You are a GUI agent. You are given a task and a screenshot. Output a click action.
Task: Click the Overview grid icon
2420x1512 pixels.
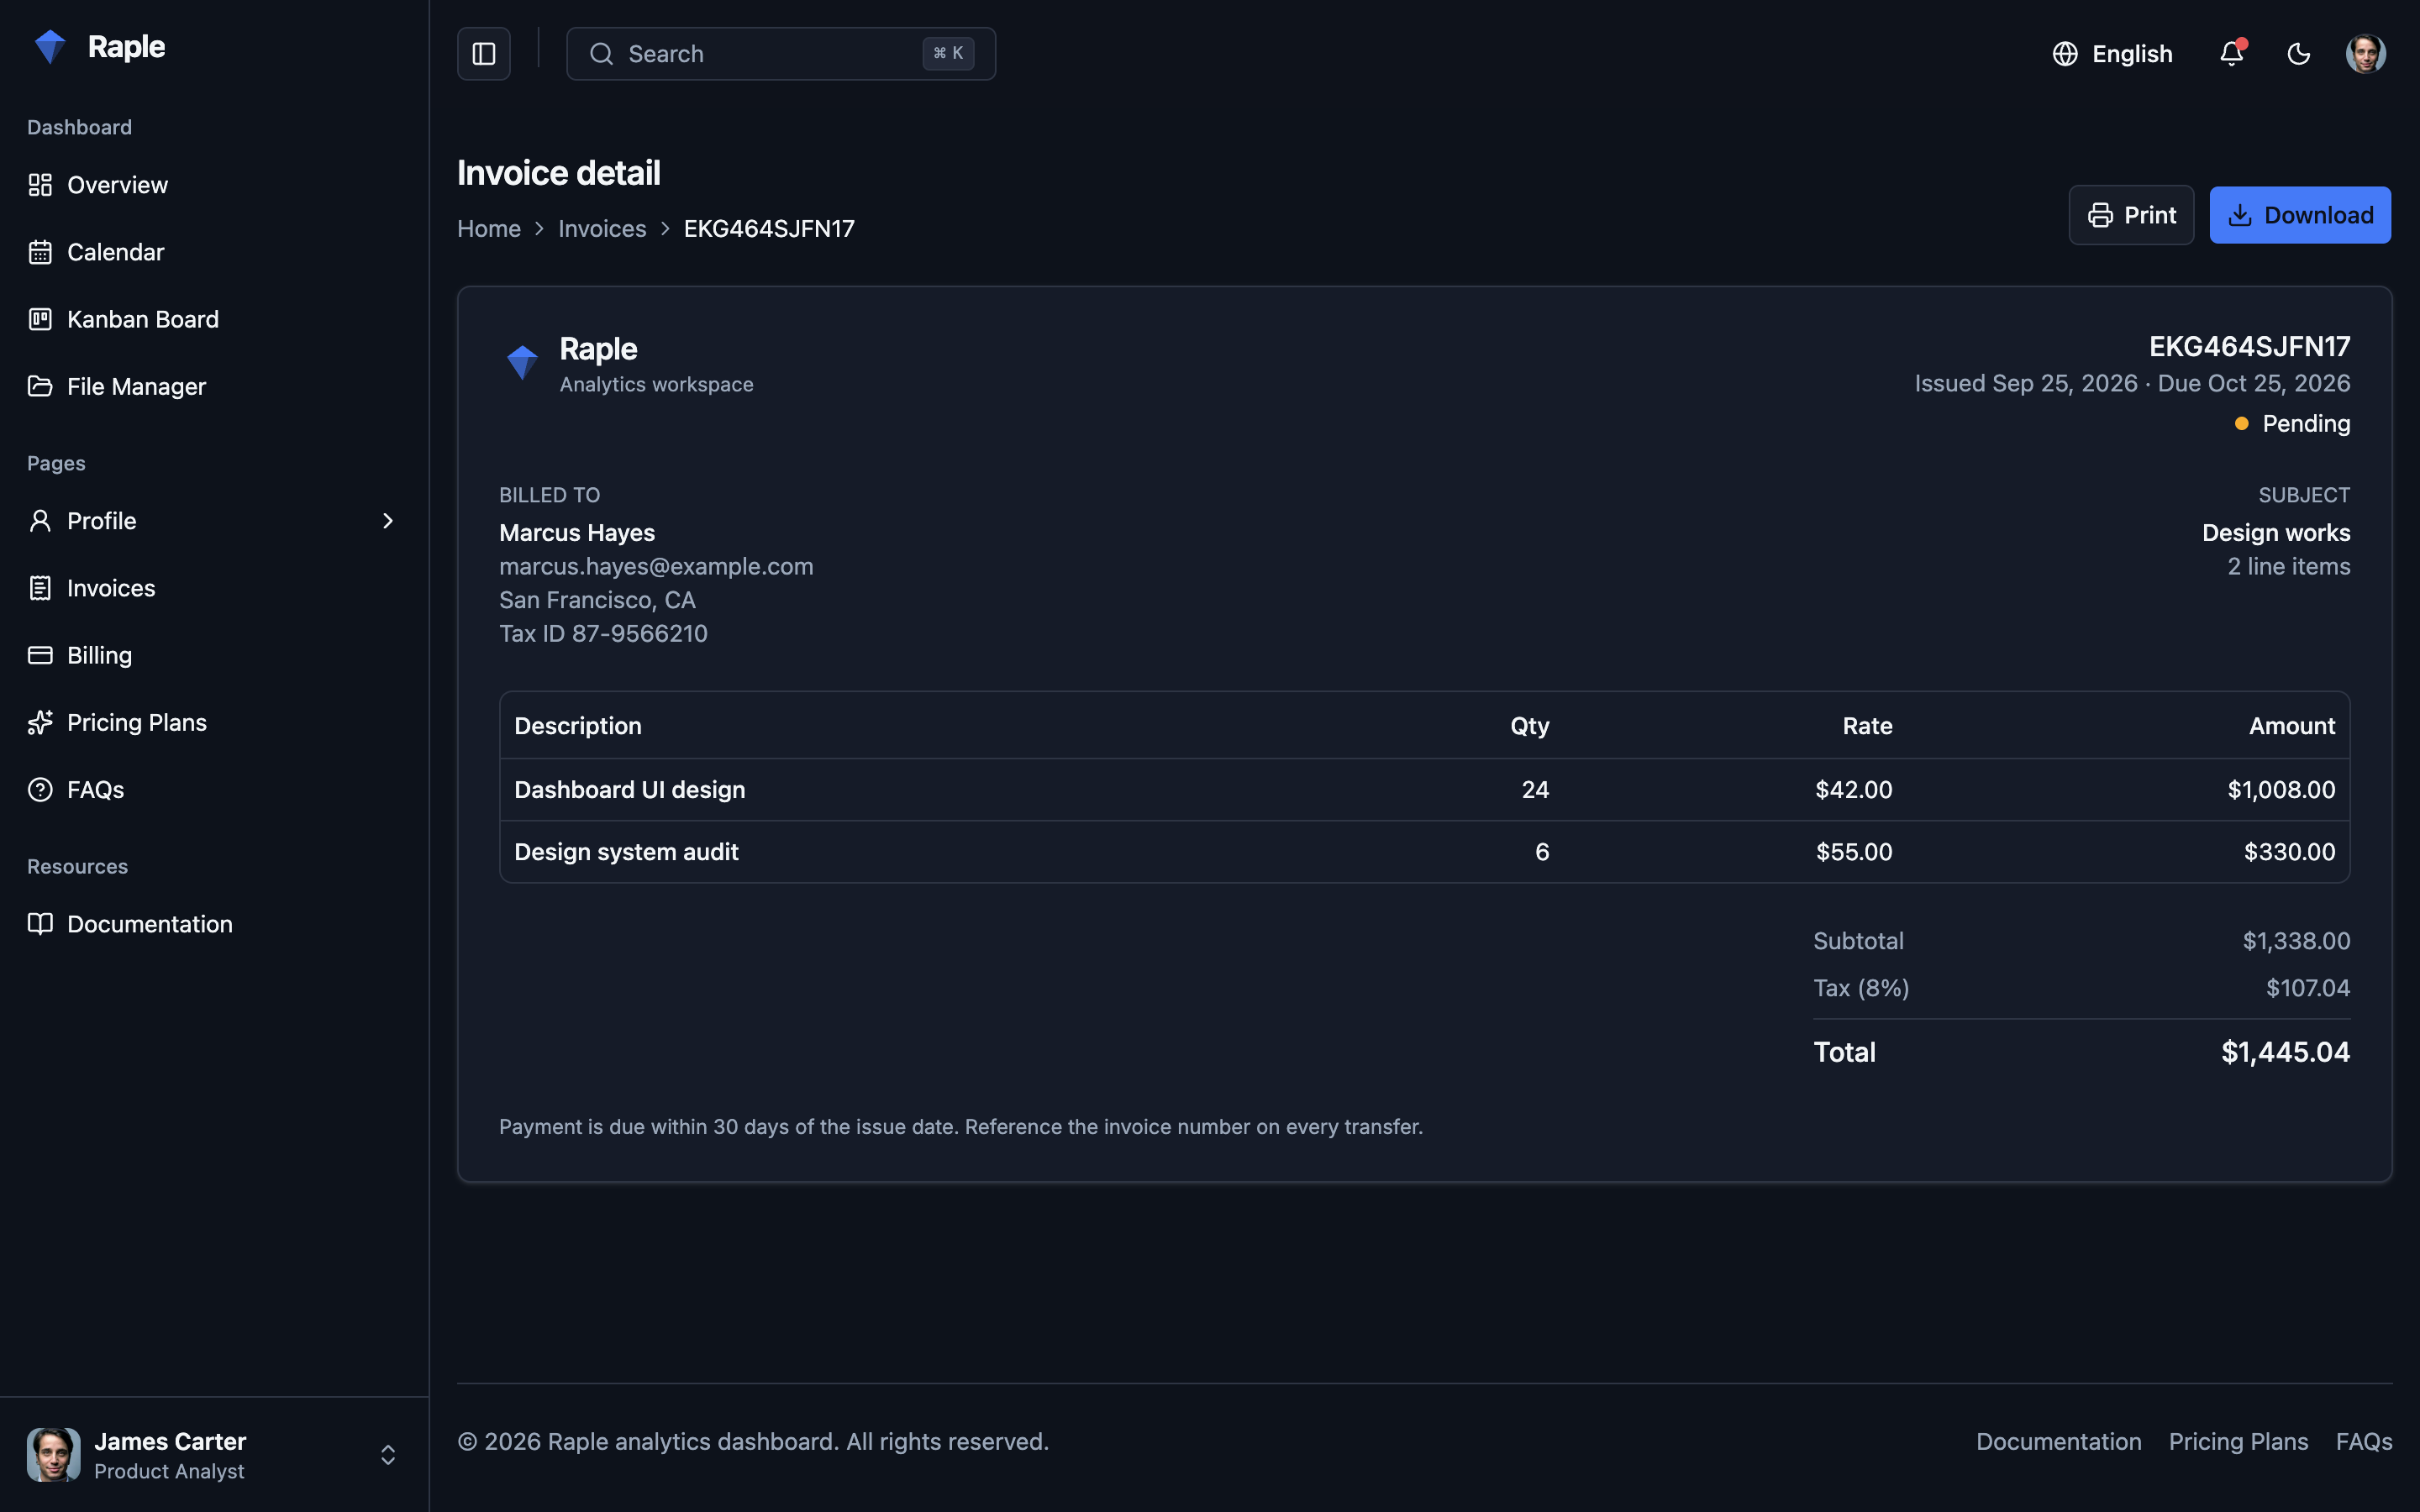pyautogui.click(x=40, y=185)
